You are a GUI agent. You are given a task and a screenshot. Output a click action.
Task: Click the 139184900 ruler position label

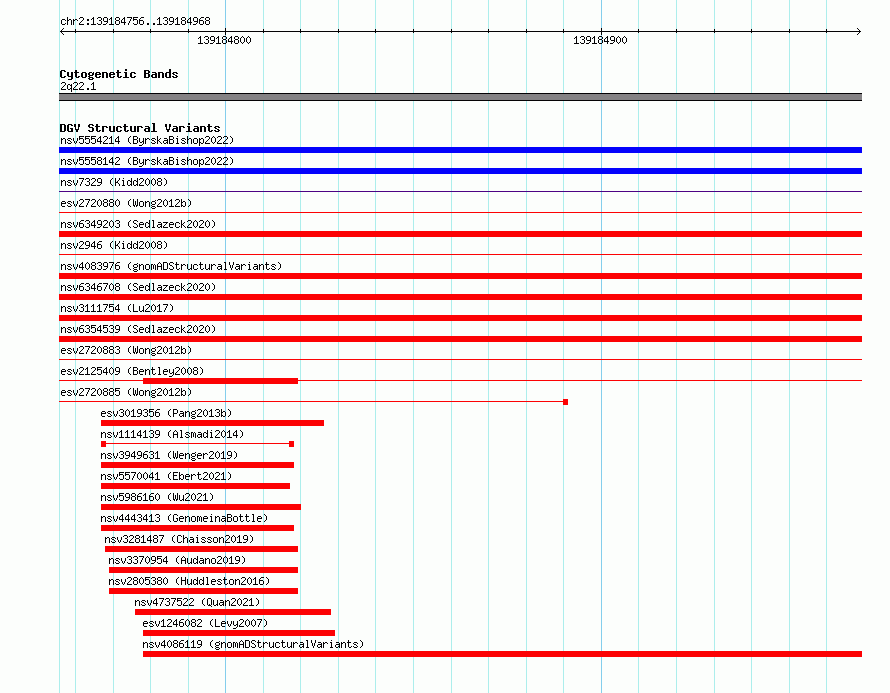pyautogui.click(x=601, y=40)
